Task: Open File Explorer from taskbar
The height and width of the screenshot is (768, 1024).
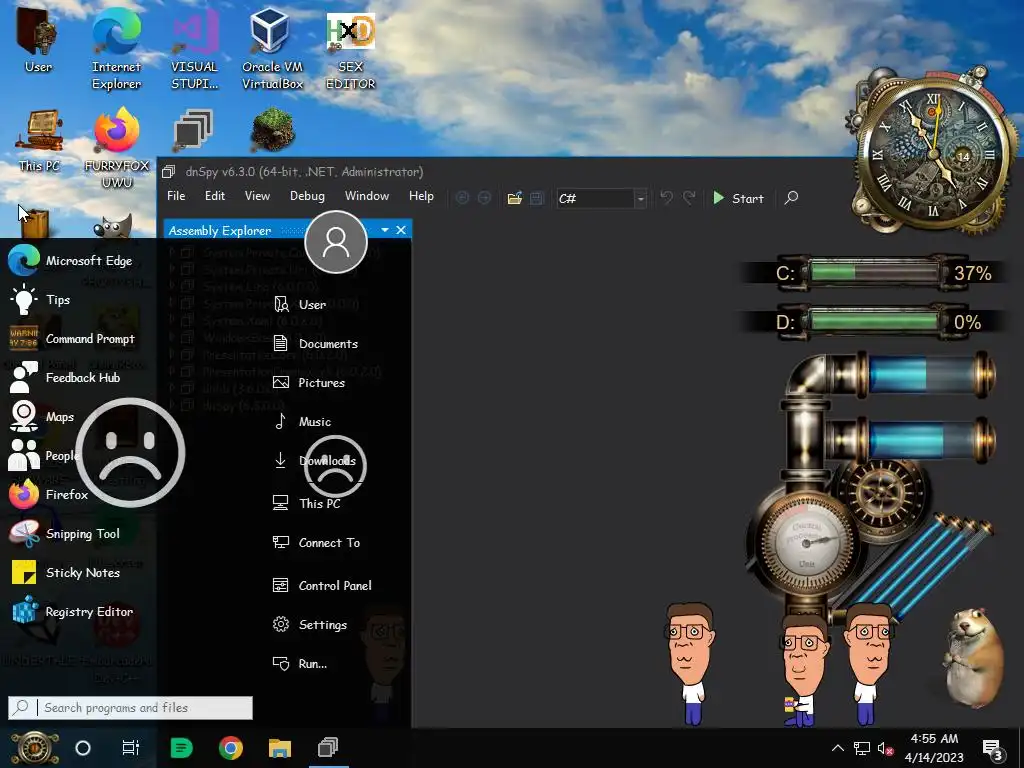Action: point(280,748)
